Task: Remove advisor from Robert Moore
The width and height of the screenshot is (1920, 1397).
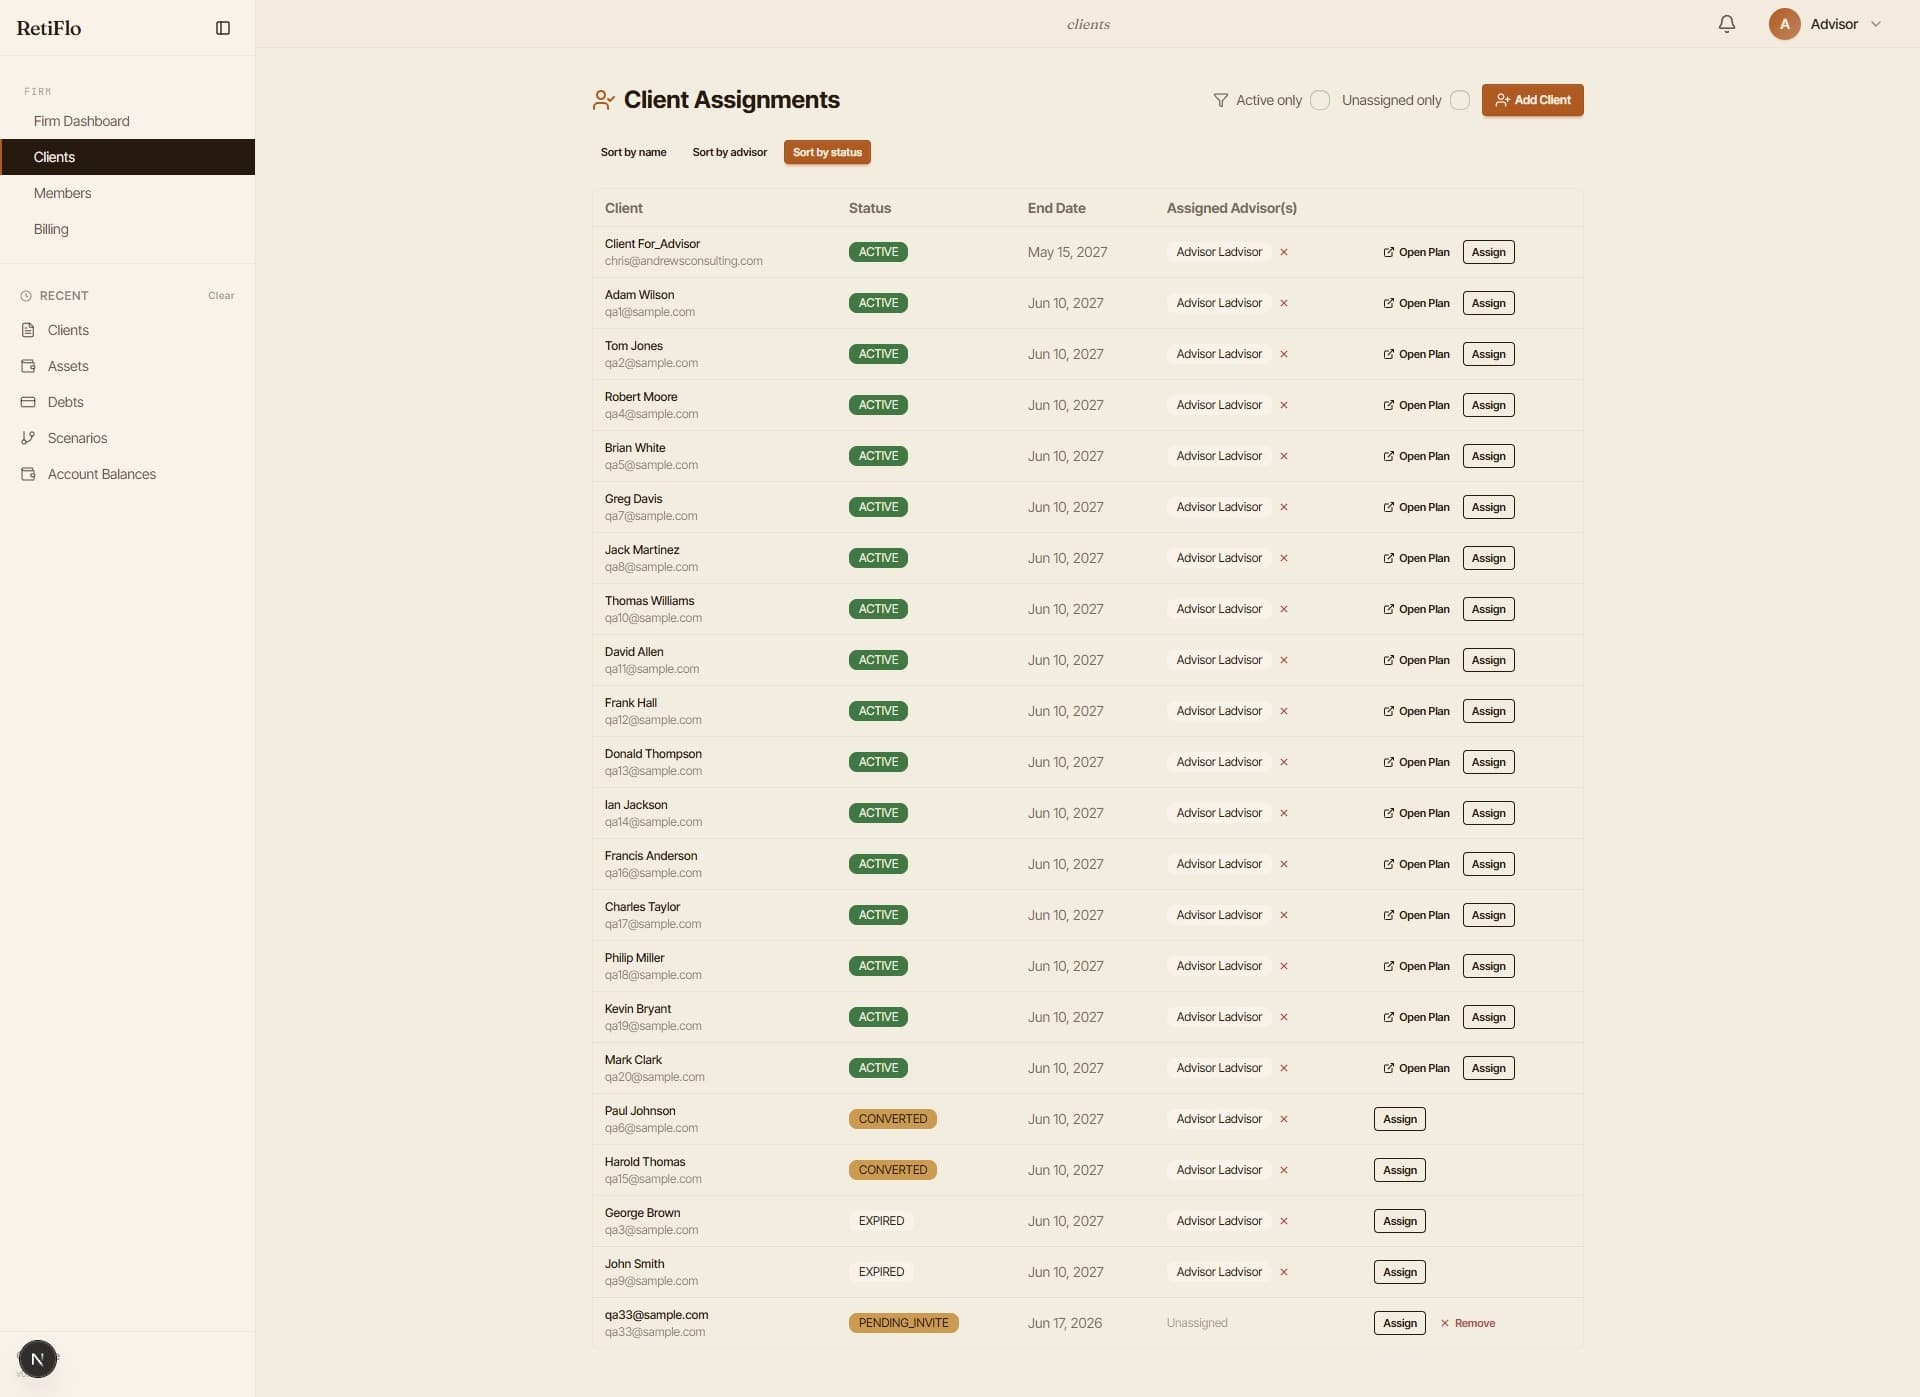Action: coord(1283,405)
